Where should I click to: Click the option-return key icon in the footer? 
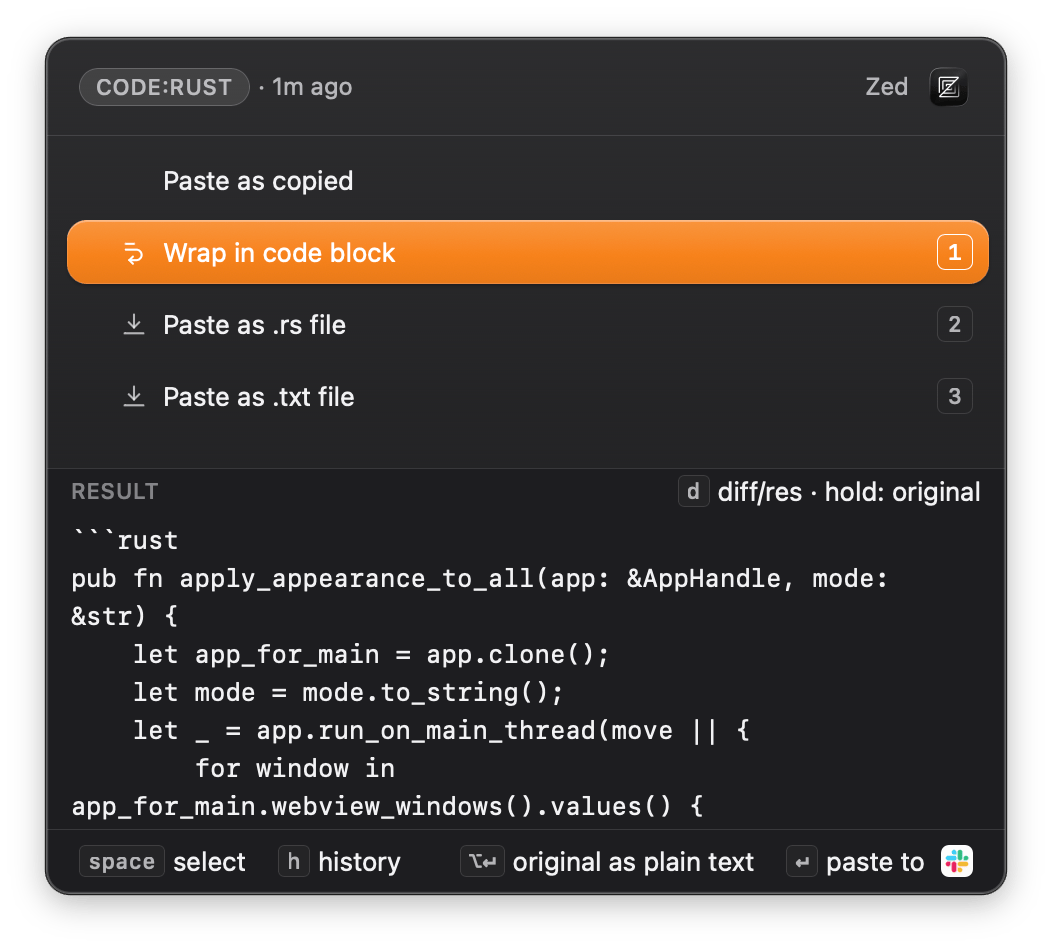[x=482, y=861]
